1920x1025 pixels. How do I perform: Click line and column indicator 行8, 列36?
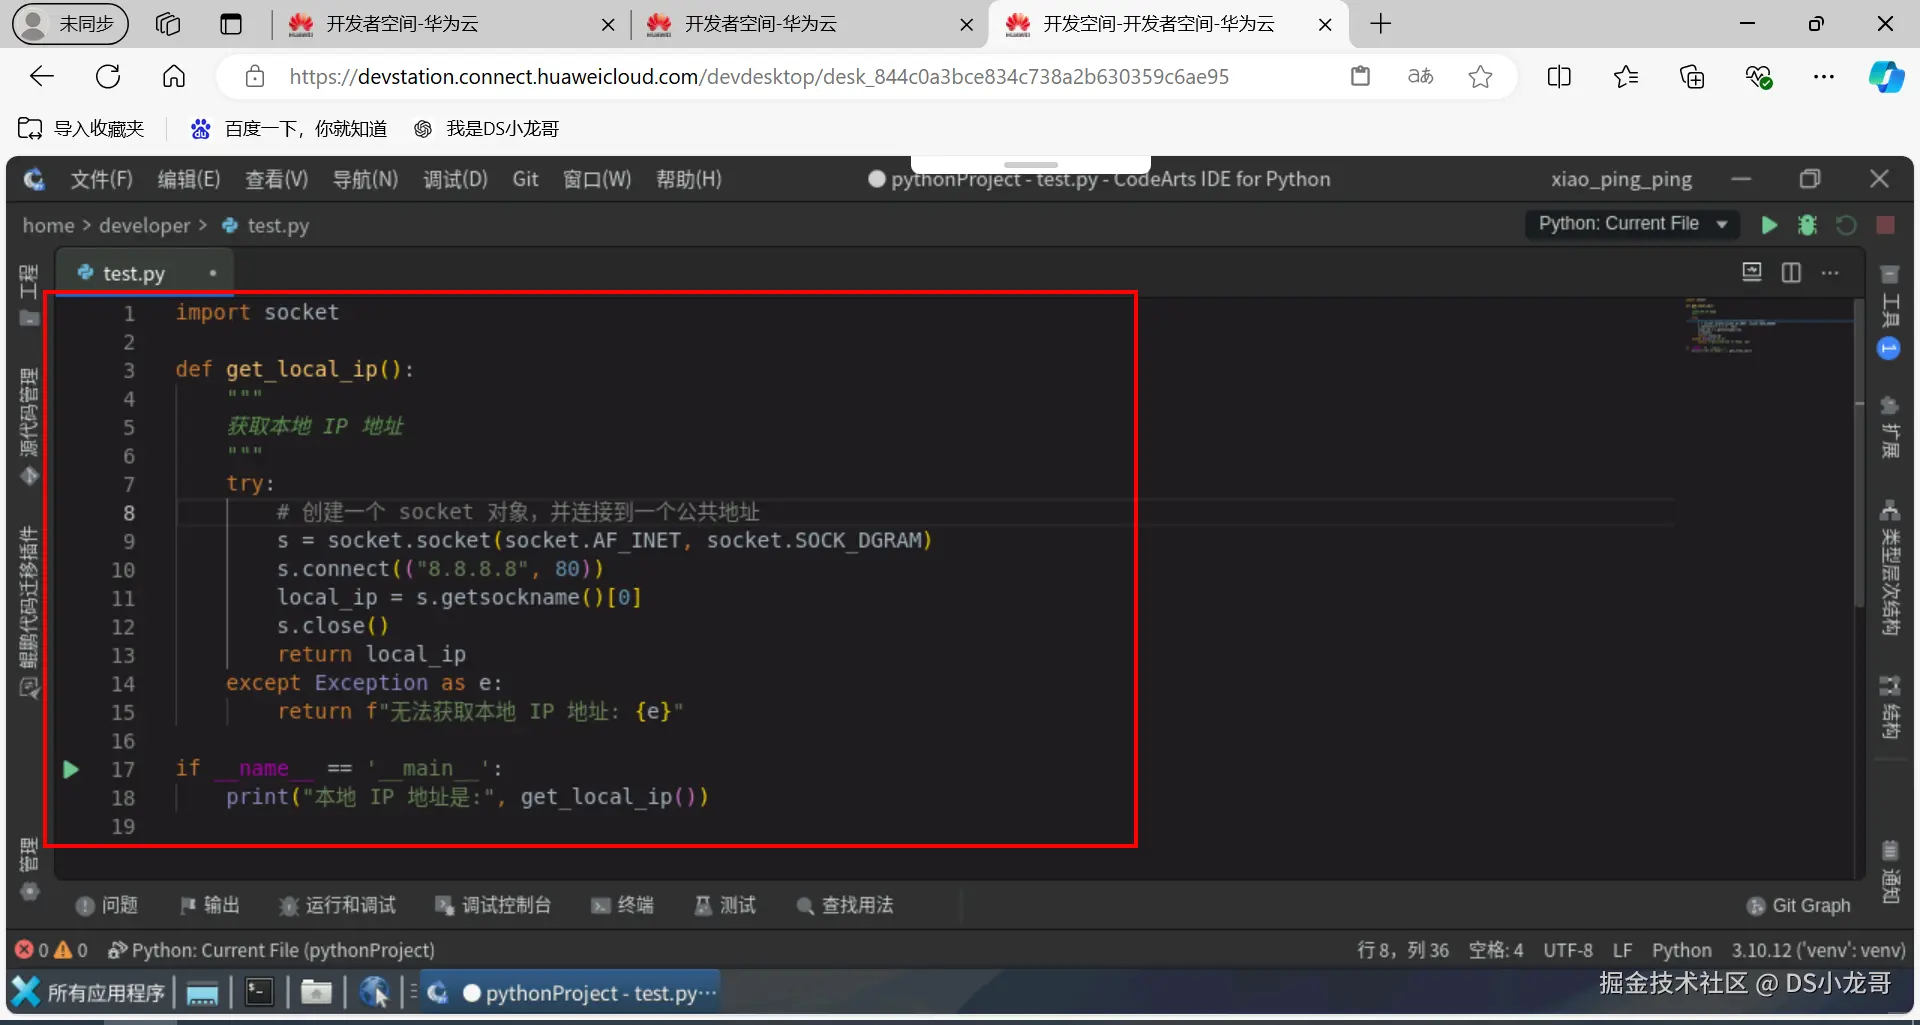(x=1402, y=950)
